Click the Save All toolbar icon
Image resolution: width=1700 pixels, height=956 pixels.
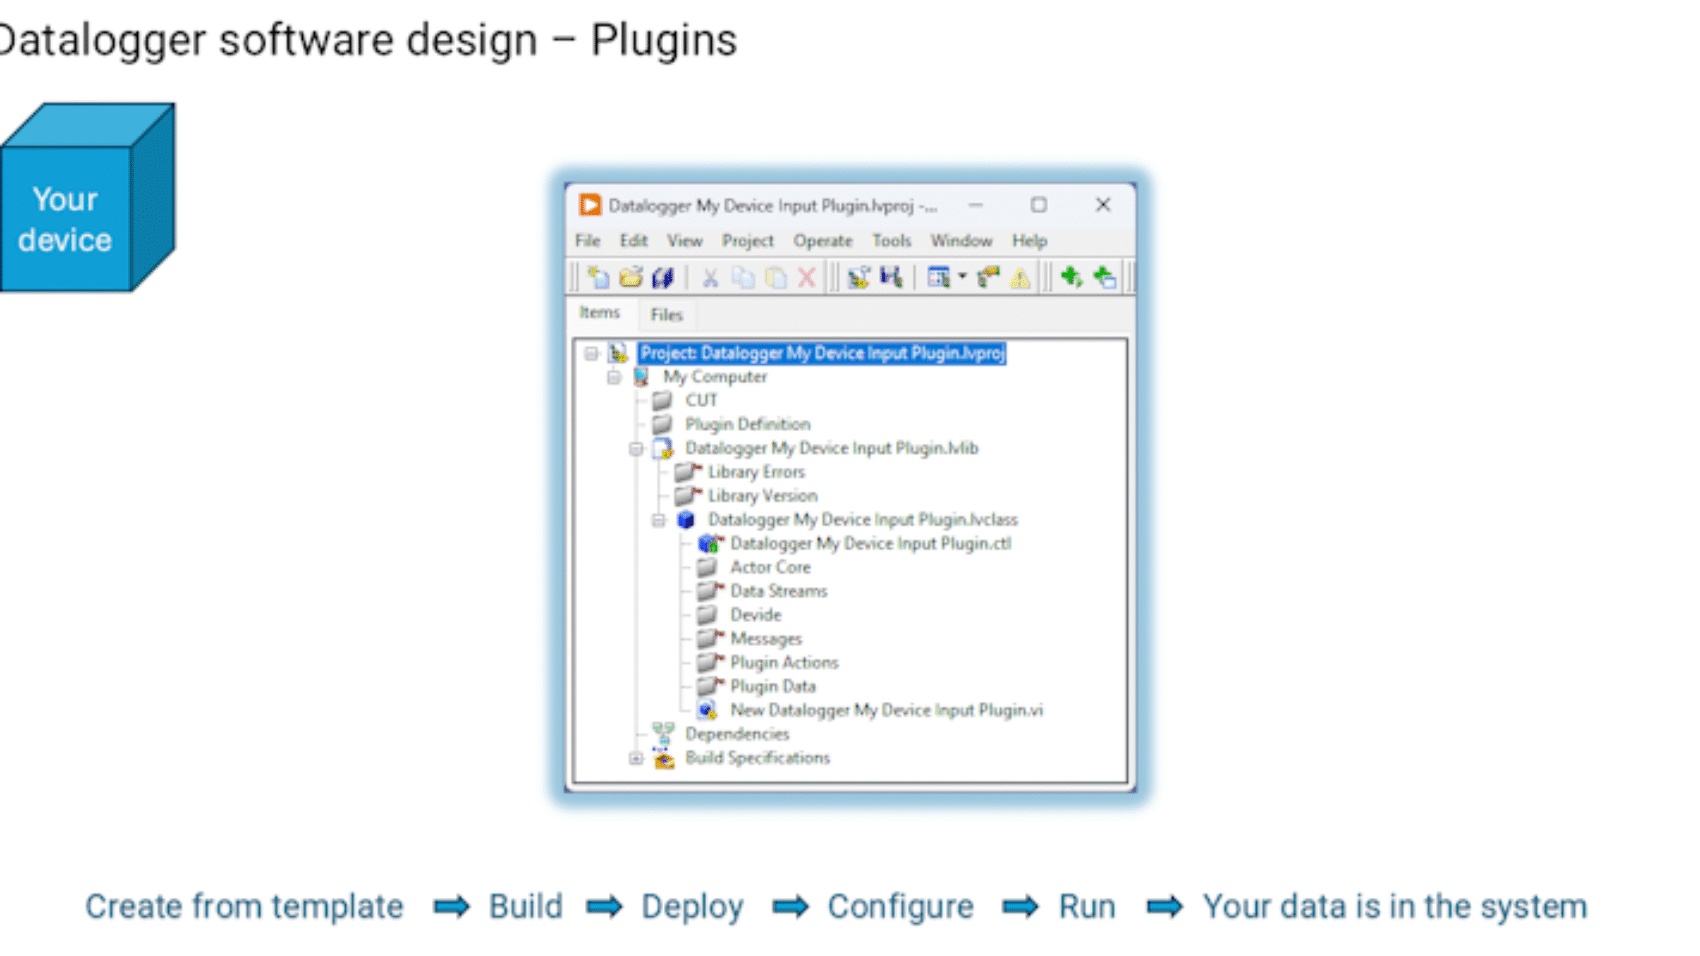[662, 277]
